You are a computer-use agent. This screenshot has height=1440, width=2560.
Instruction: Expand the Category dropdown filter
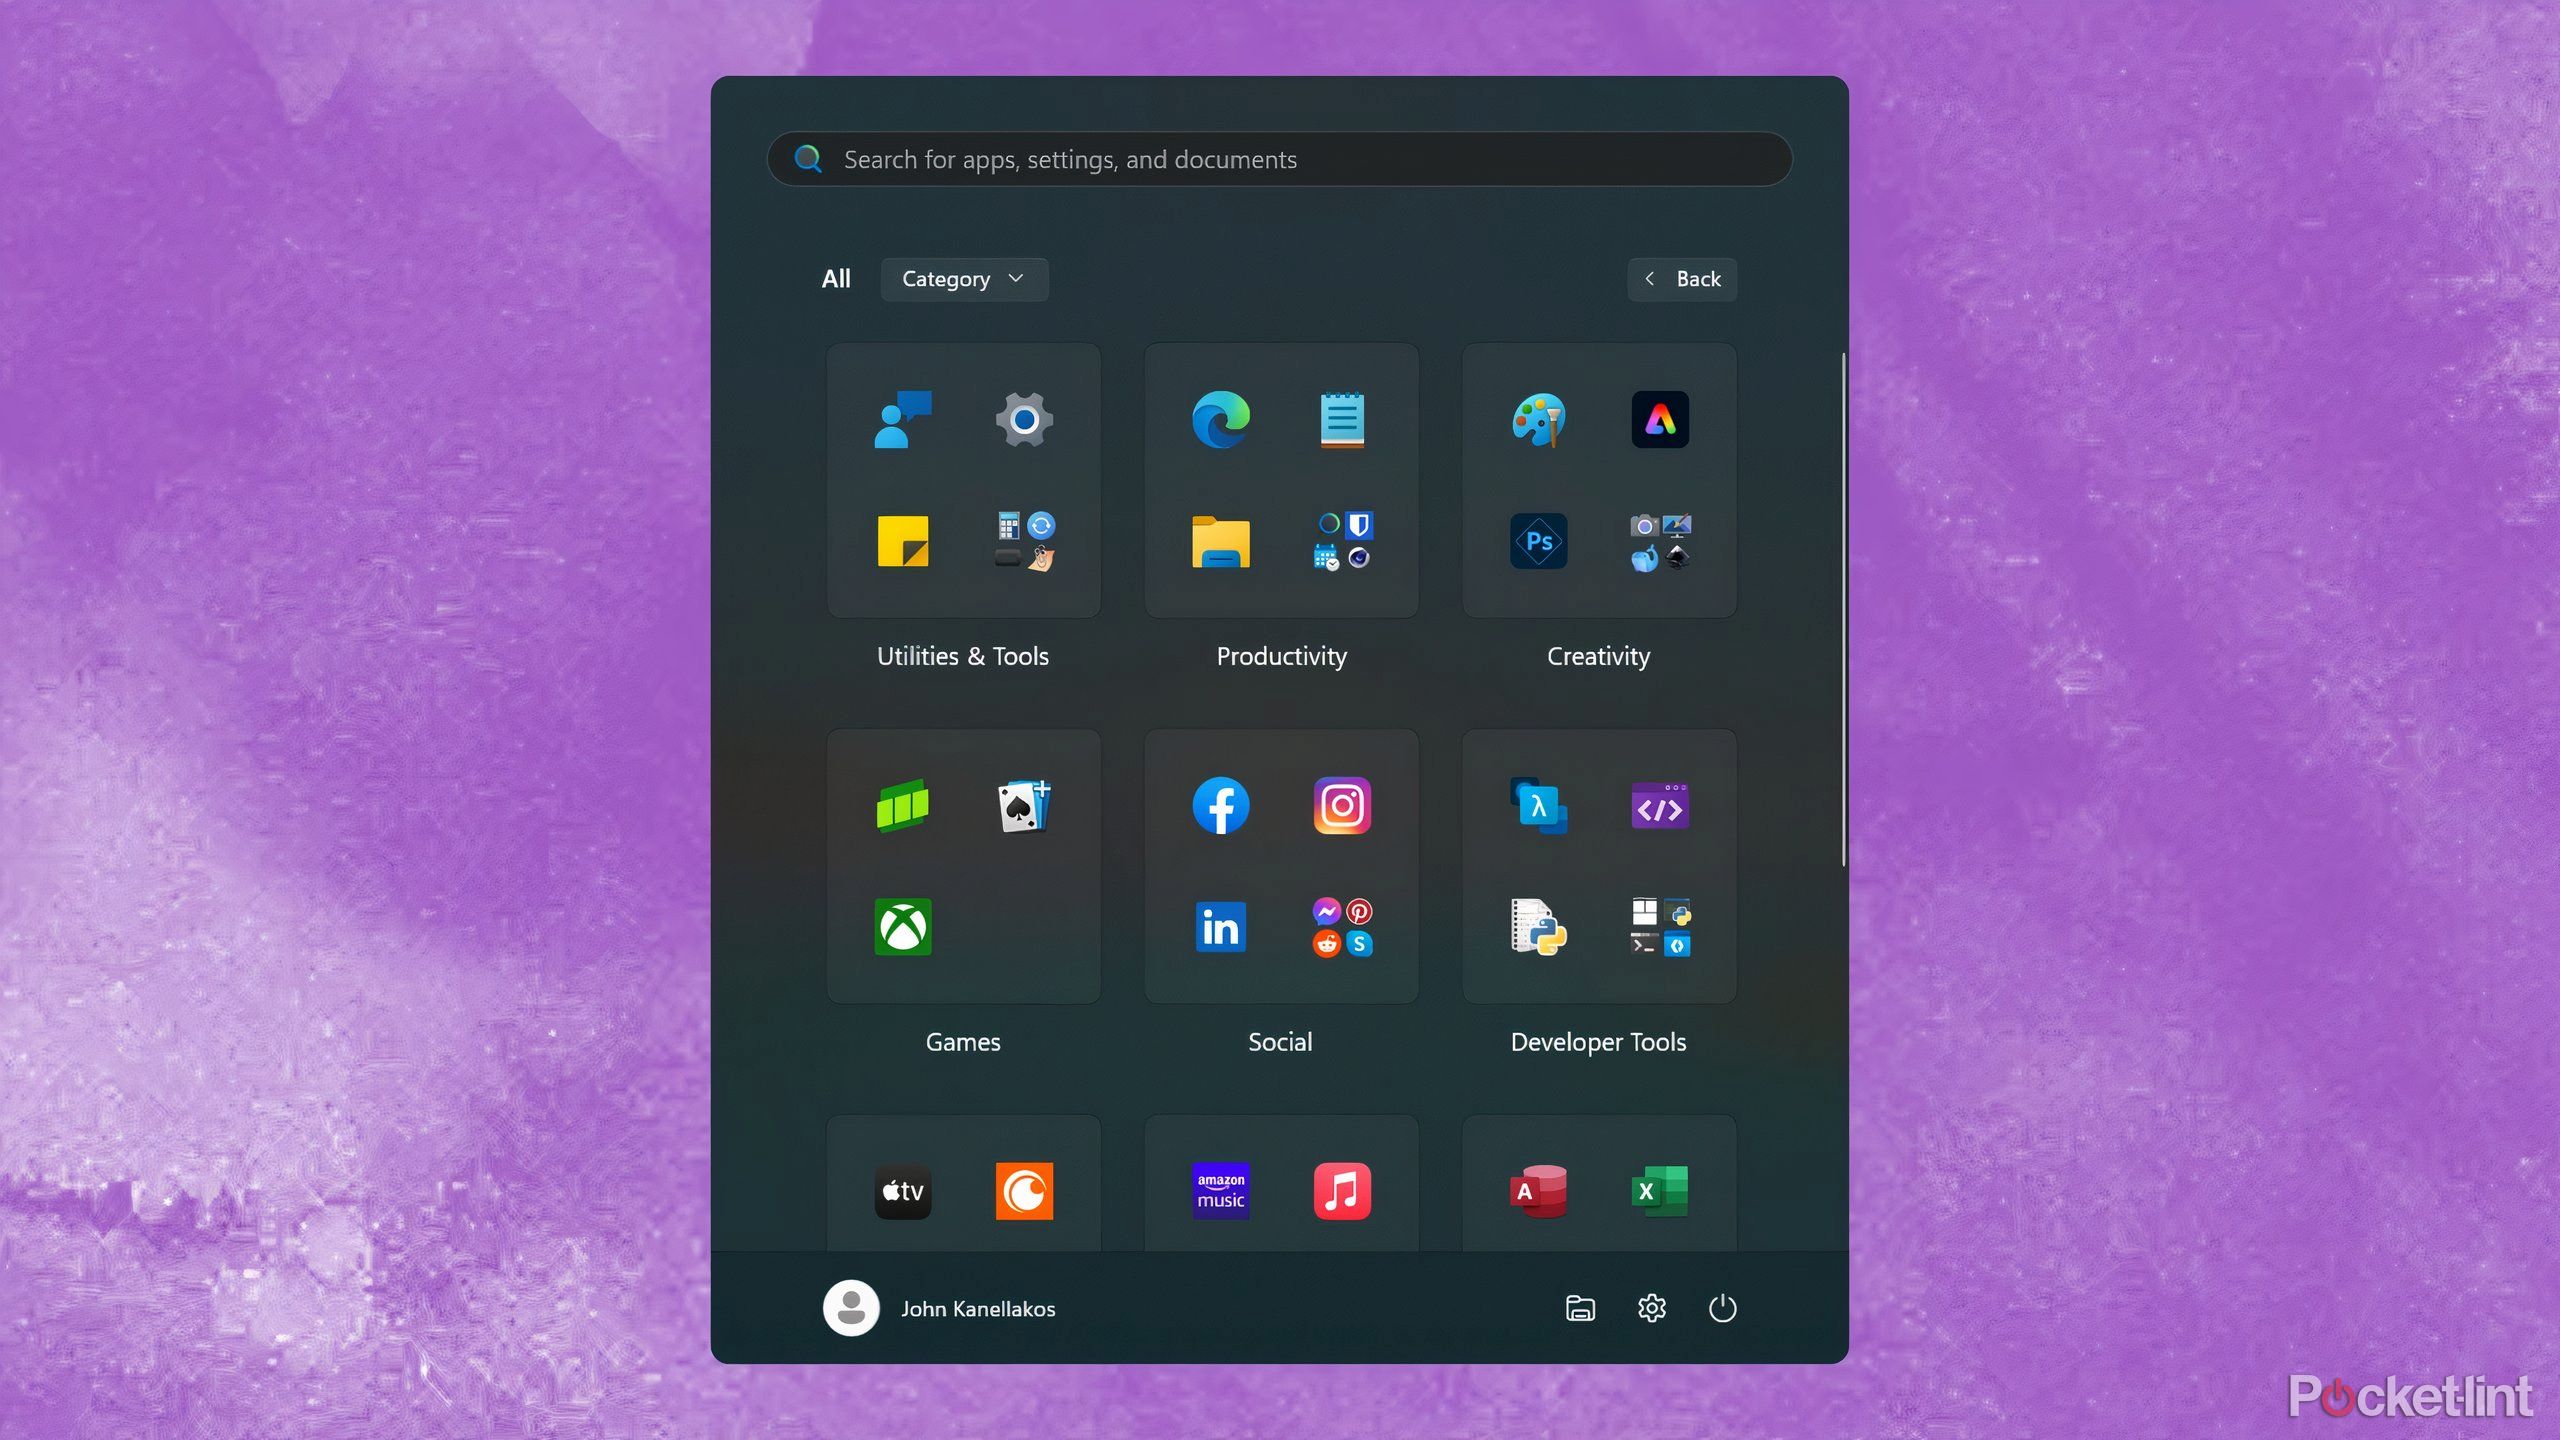click(962, 278)
